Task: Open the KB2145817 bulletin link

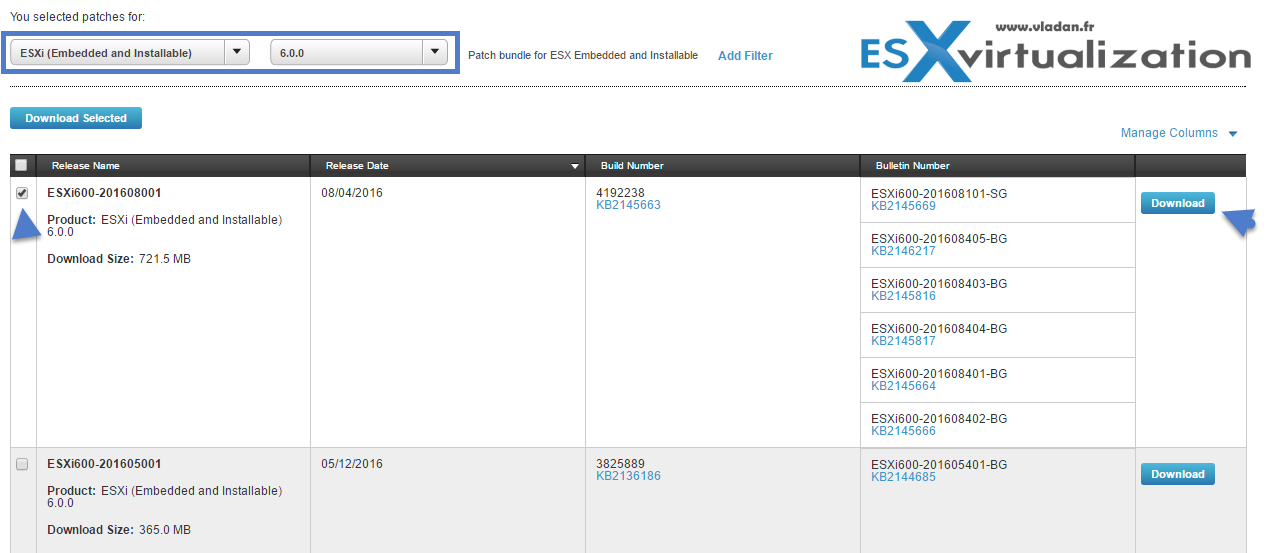Action: 903,341
